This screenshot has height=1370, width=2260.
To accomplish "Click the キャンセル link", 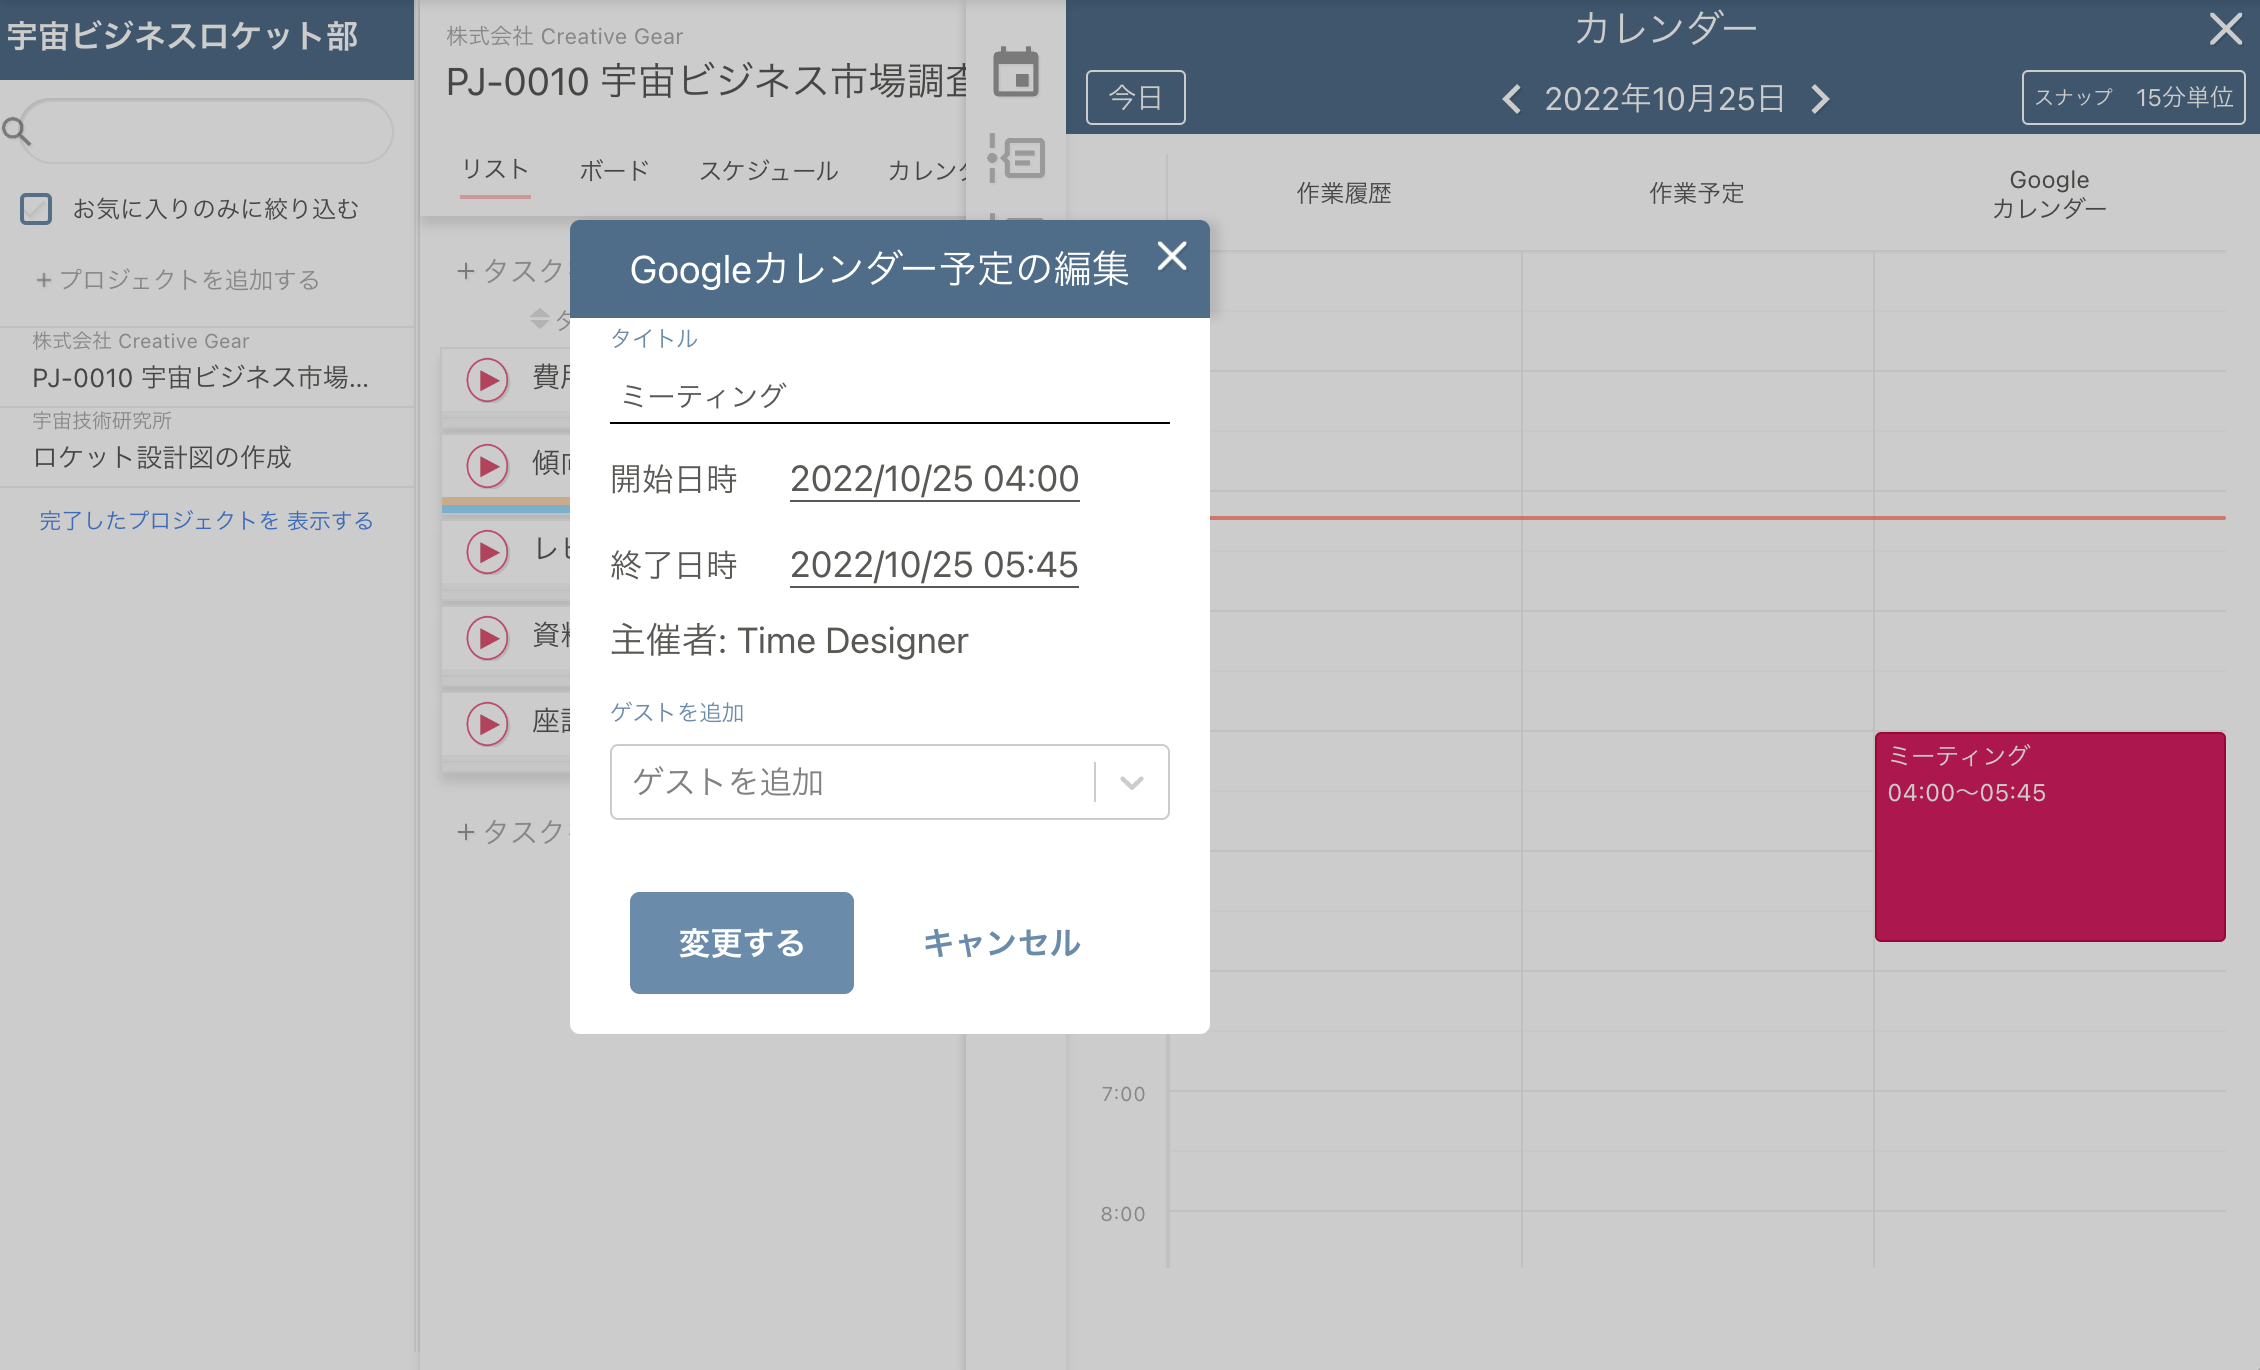I will coord(1001,942).
